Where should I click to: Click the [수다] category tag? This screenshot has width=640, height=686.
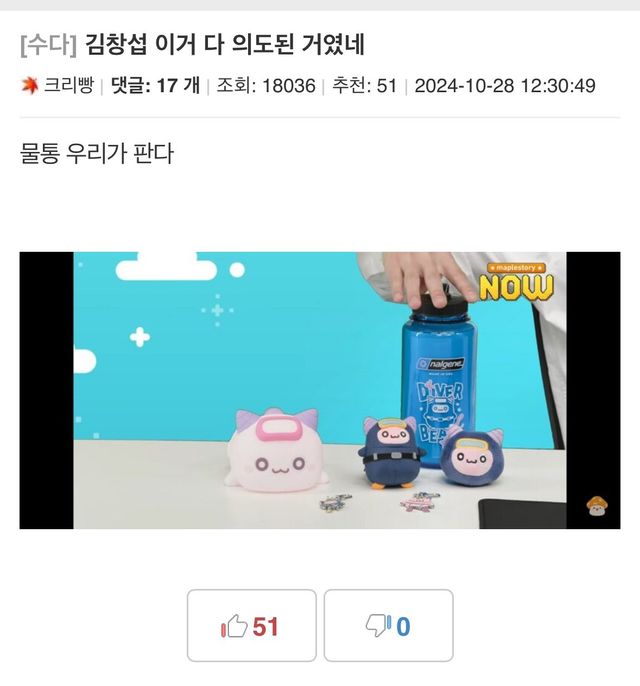[49, 45]
